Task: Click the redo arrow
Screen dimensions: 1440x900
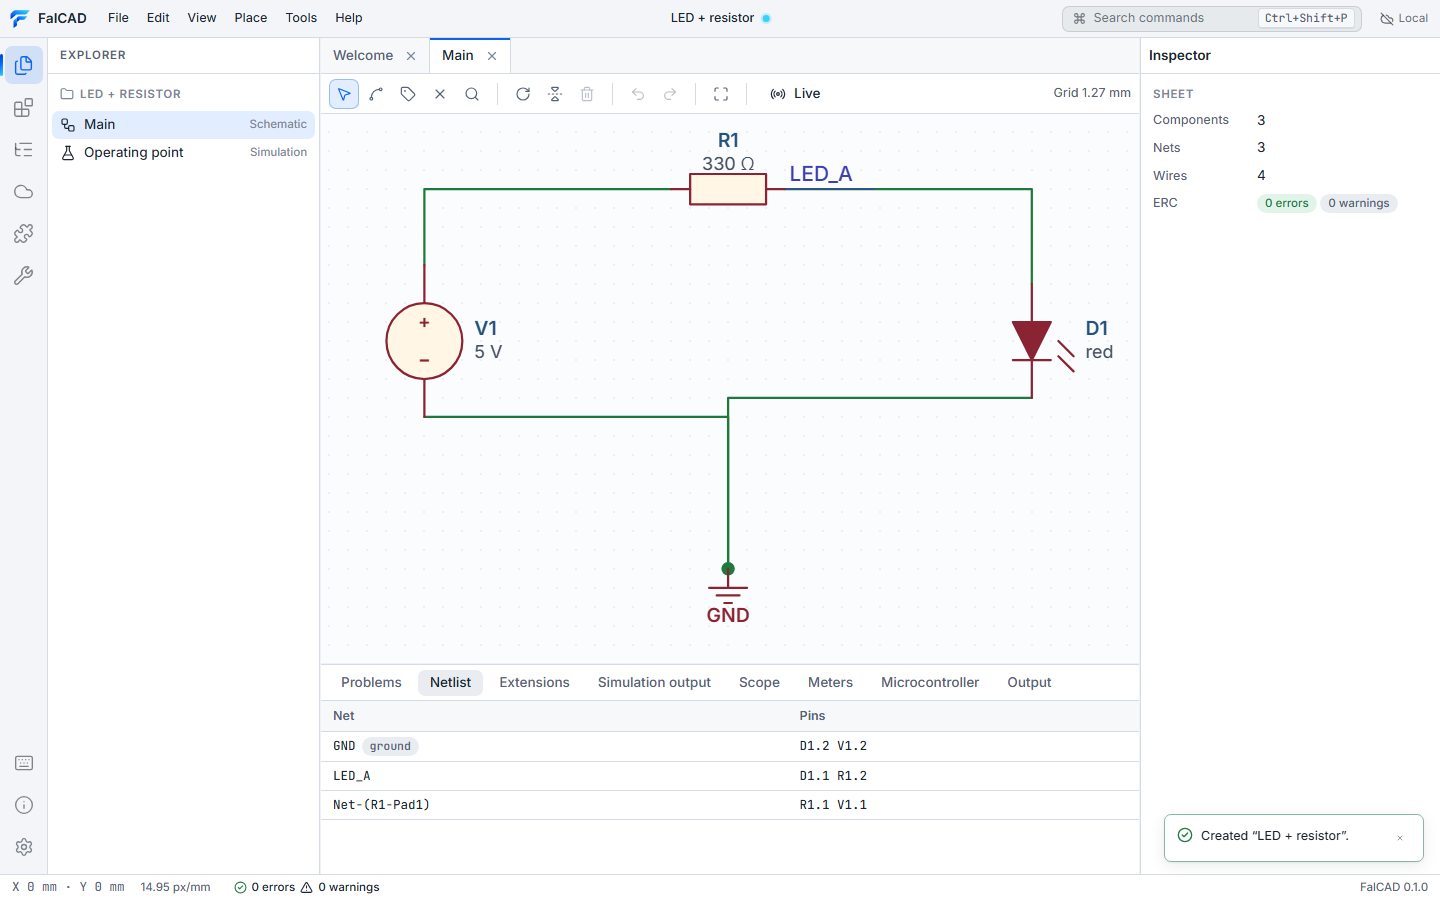Action: (x=670, y=94)
